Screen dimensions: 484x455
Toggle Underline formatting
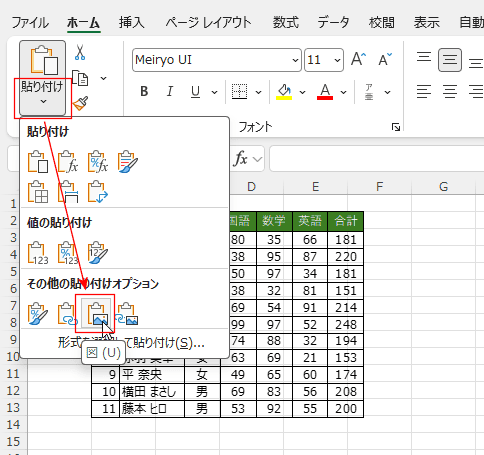(x=195, y=91)
